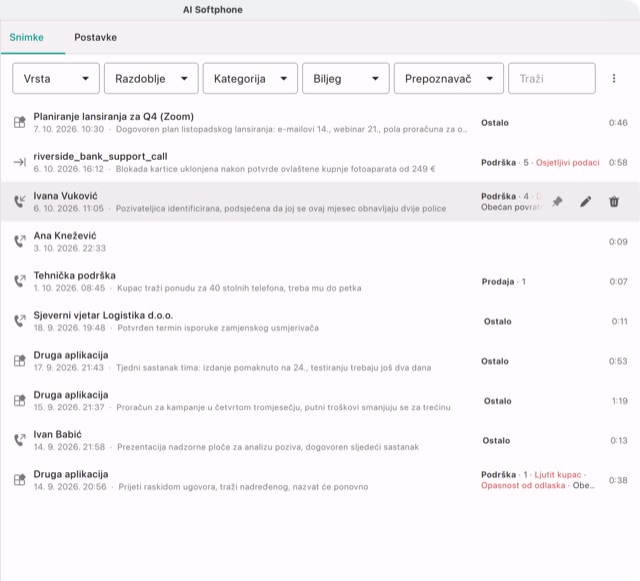Viewport: 640px width, 581px height.
Task: Click the Ostalo label on Ivan Babić row
Action: point(496,441)
